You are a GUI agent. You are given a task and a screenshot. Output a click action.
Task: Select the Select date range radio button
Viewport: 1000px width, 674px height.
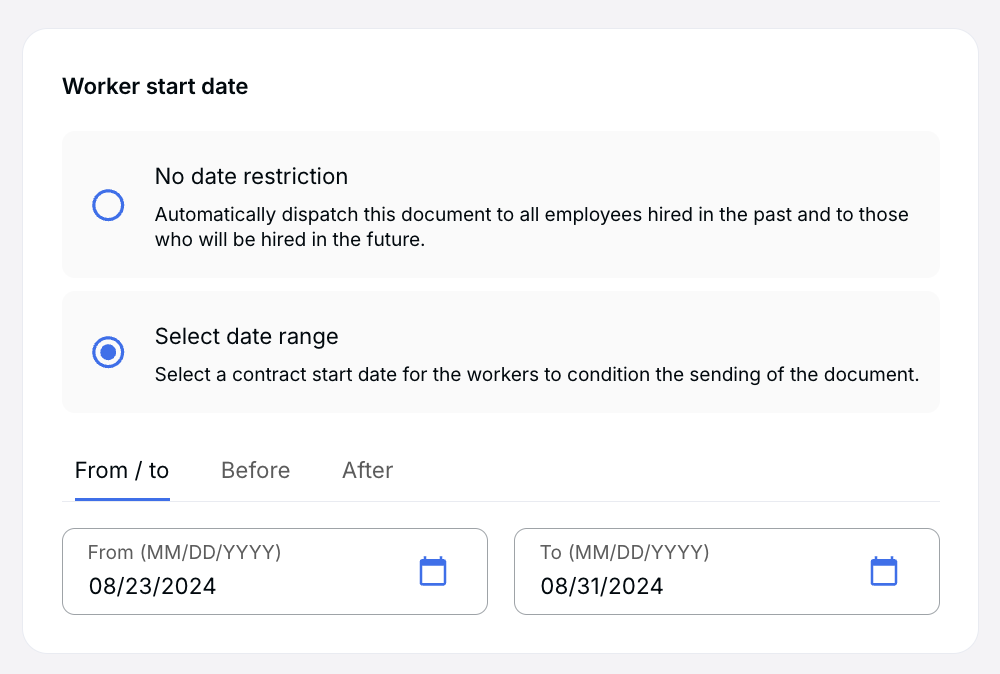tap(108, 352)
